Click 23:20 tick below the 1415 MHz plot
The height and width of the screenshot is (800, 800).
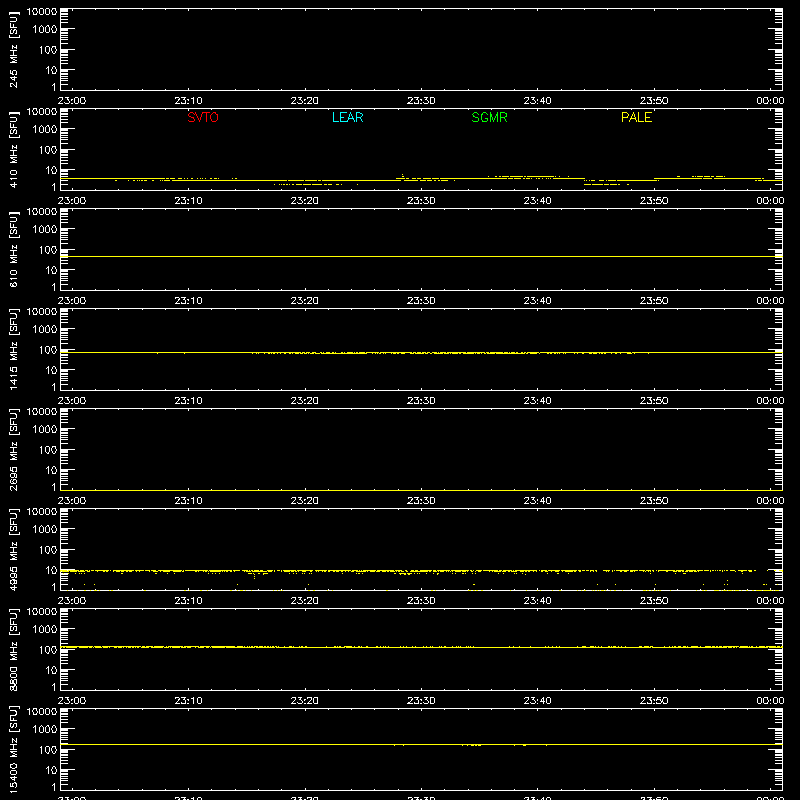click(x=305, y=401)
